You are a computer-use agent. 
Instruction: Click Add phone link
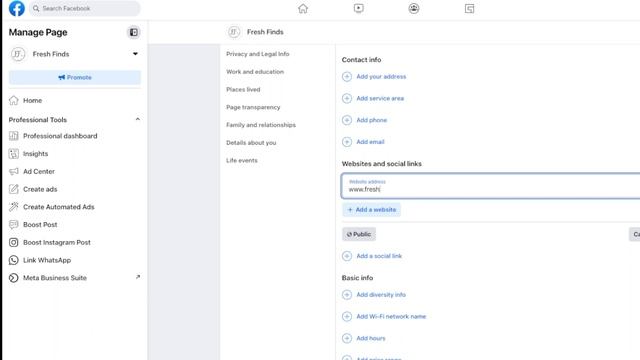click(x=371, y=120)
